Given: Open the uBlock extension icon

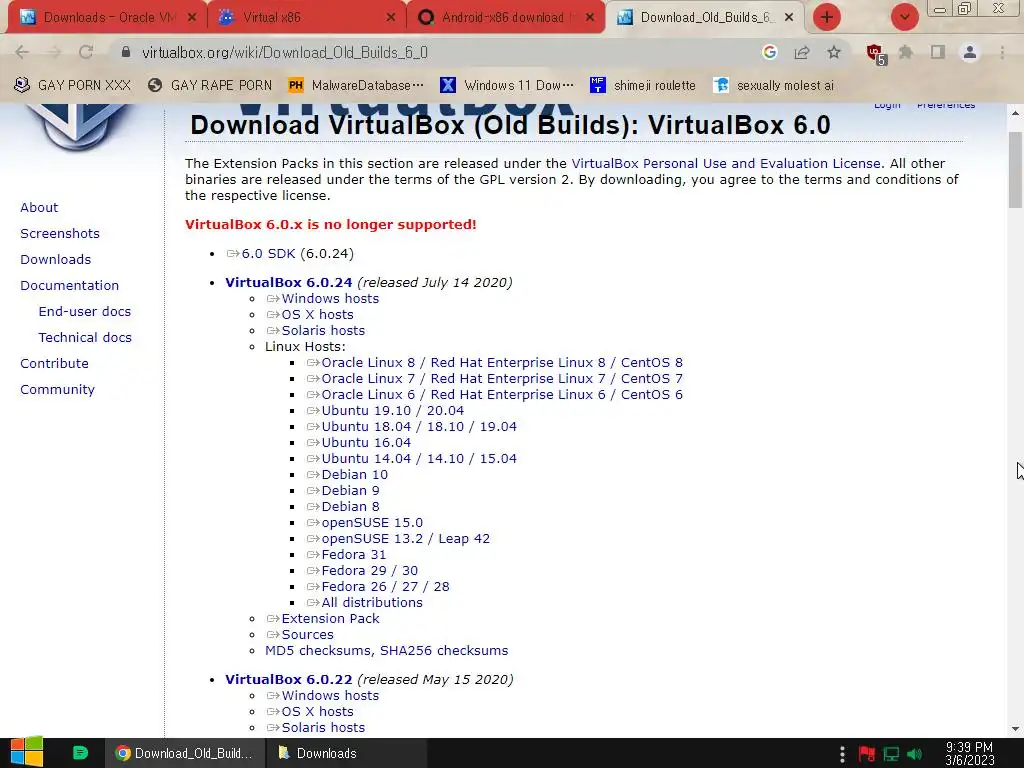Looking at the screenshot, I should pos(875,53).
